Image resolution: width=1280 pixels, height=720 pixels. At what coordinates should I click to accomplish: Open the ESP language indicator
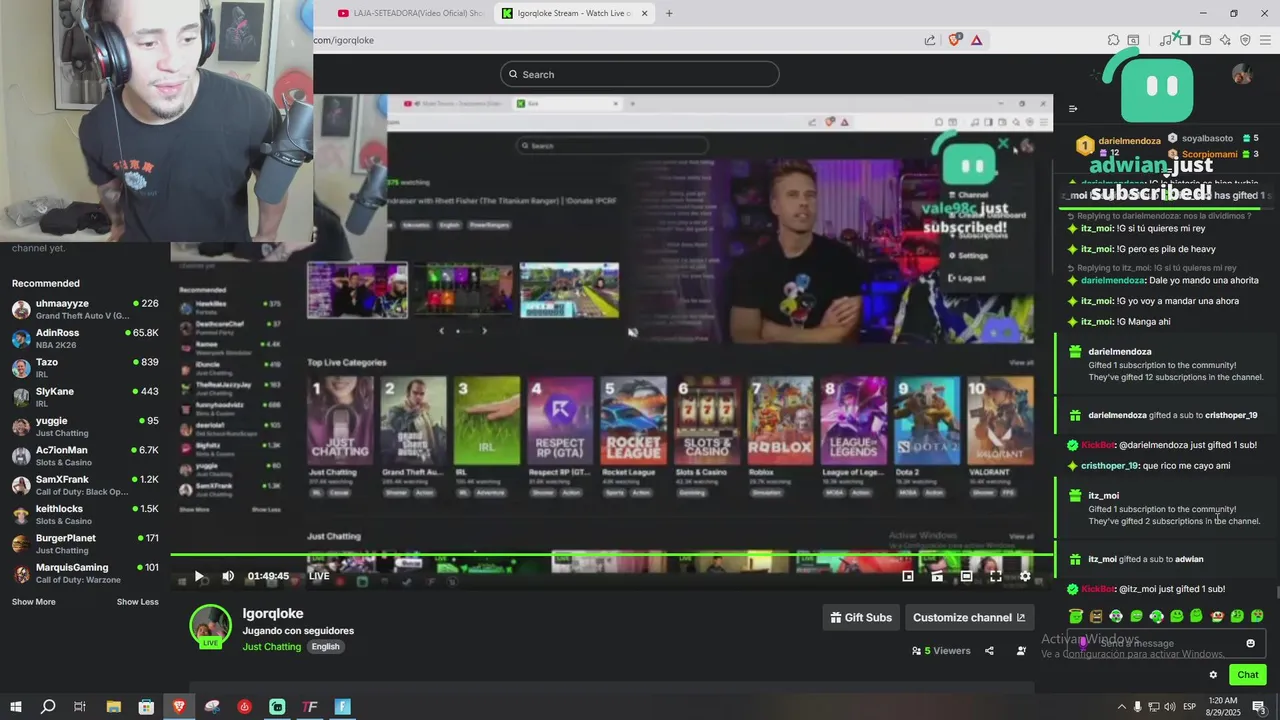coord(1190,707)
